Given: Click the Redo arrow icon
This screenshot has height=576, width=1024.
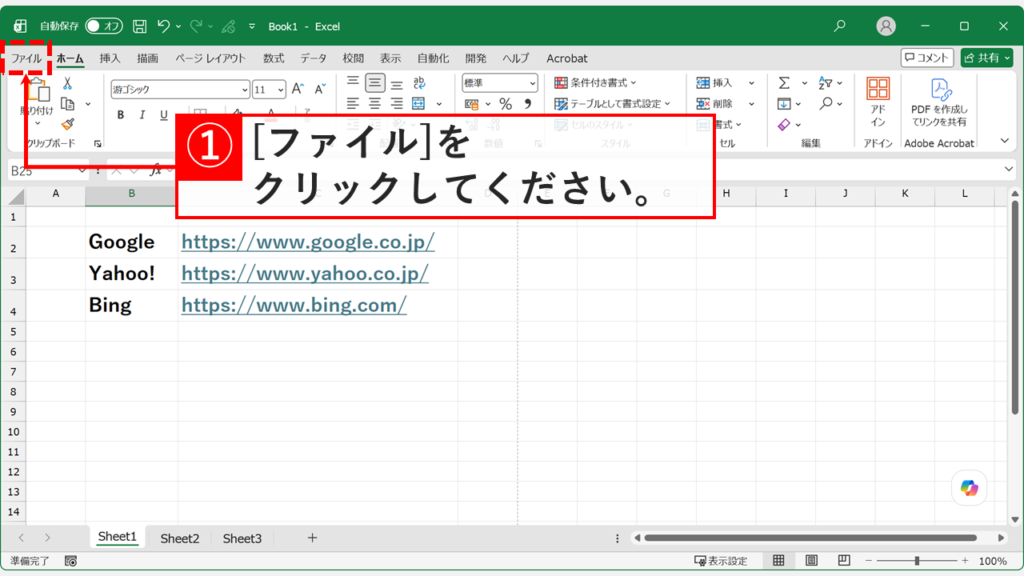Looking at the screenshot, I should point(196,26).
